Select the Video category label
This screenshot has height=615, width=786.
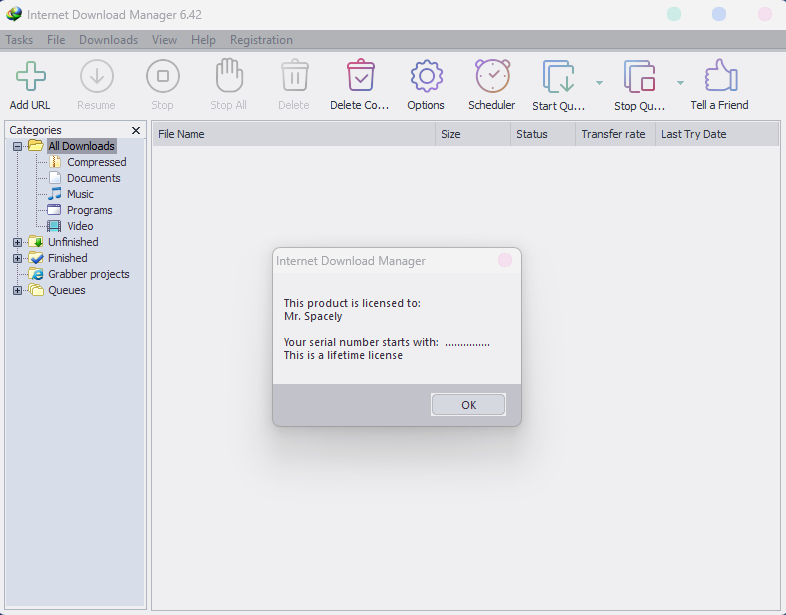pyautogui.click(x=80, y=226)
